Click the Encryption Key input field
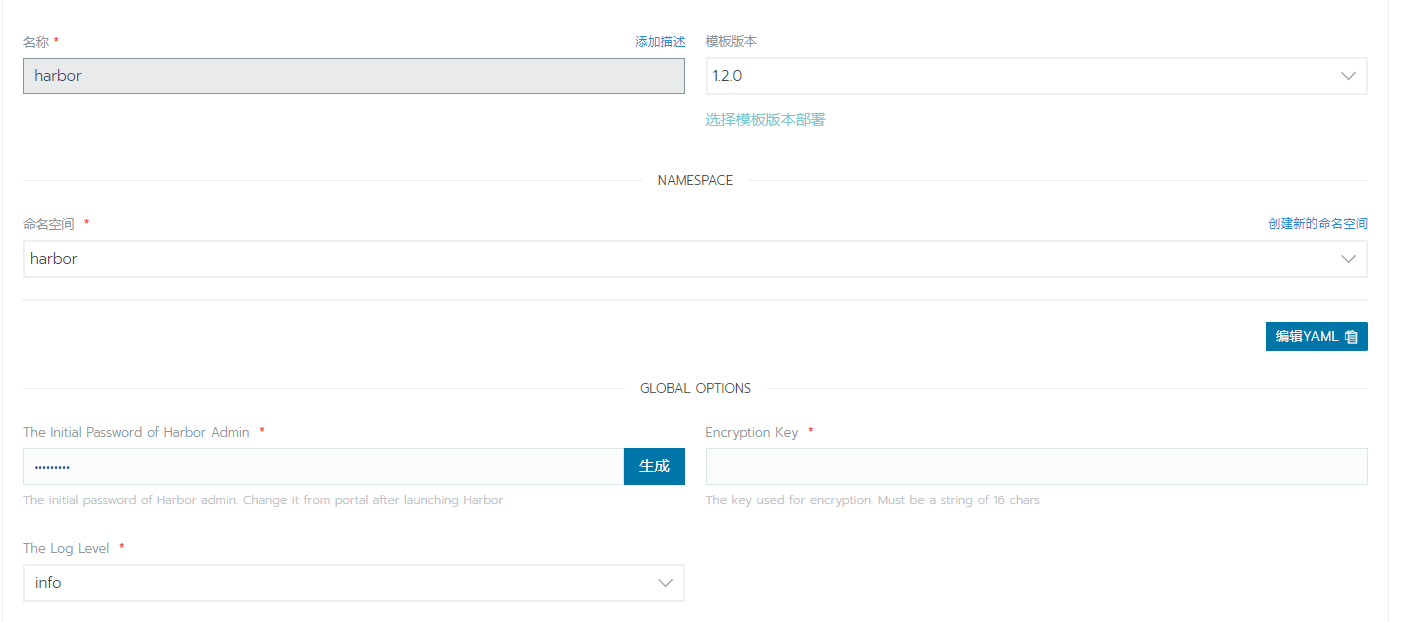 (1036, 466)
